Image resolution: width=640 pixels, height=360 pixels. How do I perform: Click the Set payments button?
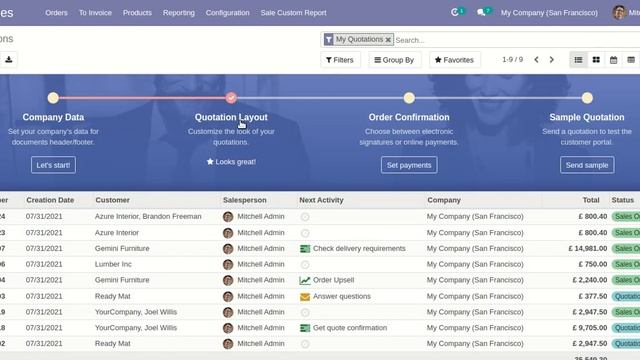(409, 165)
